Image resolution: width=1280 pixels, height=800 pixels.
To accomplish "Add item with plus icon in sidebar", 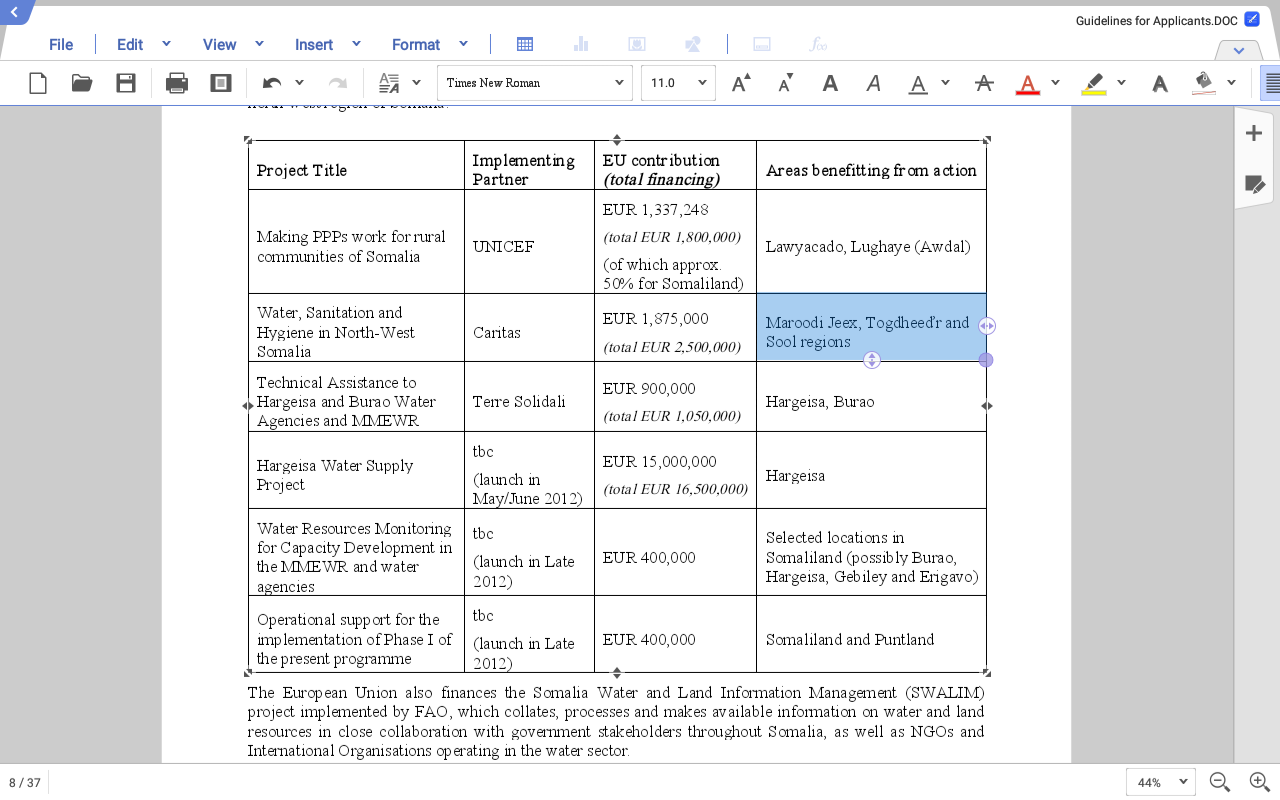I will tap(1254, 133).
